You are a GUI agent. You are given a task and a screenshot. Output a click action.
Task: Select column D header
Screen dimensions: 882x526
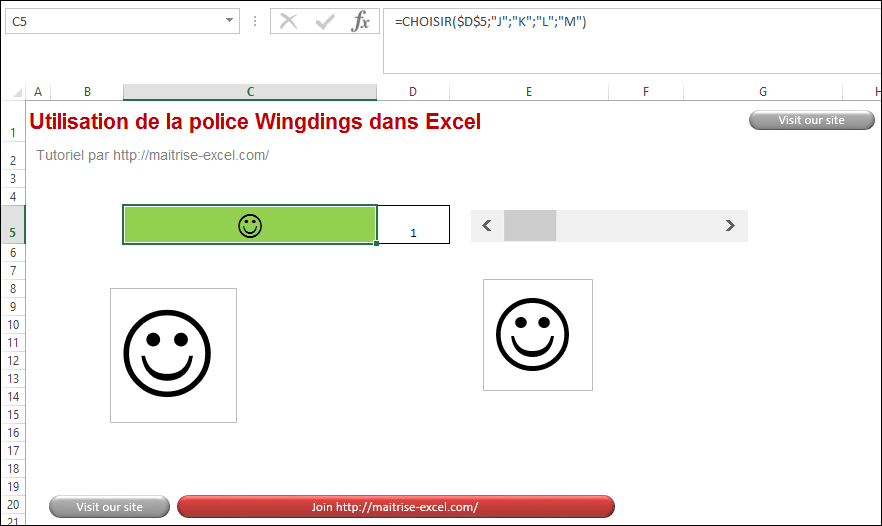click(x=413, y=92)
